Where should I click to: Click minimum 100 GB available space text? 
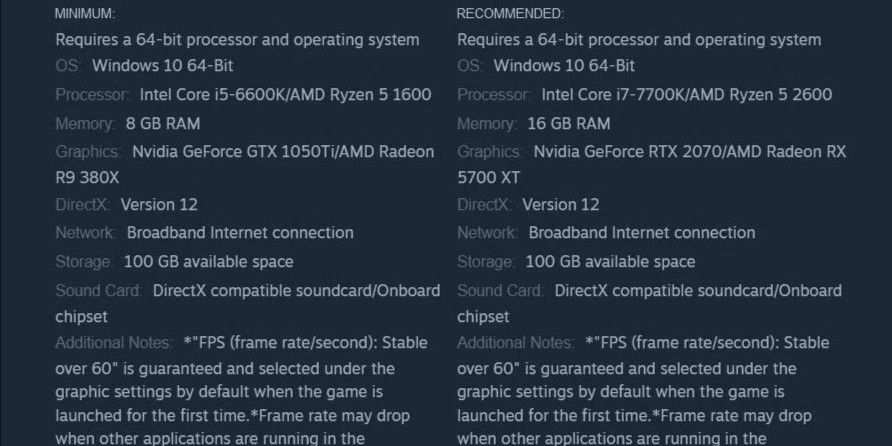pyautogui.click(x=209, y=262)
